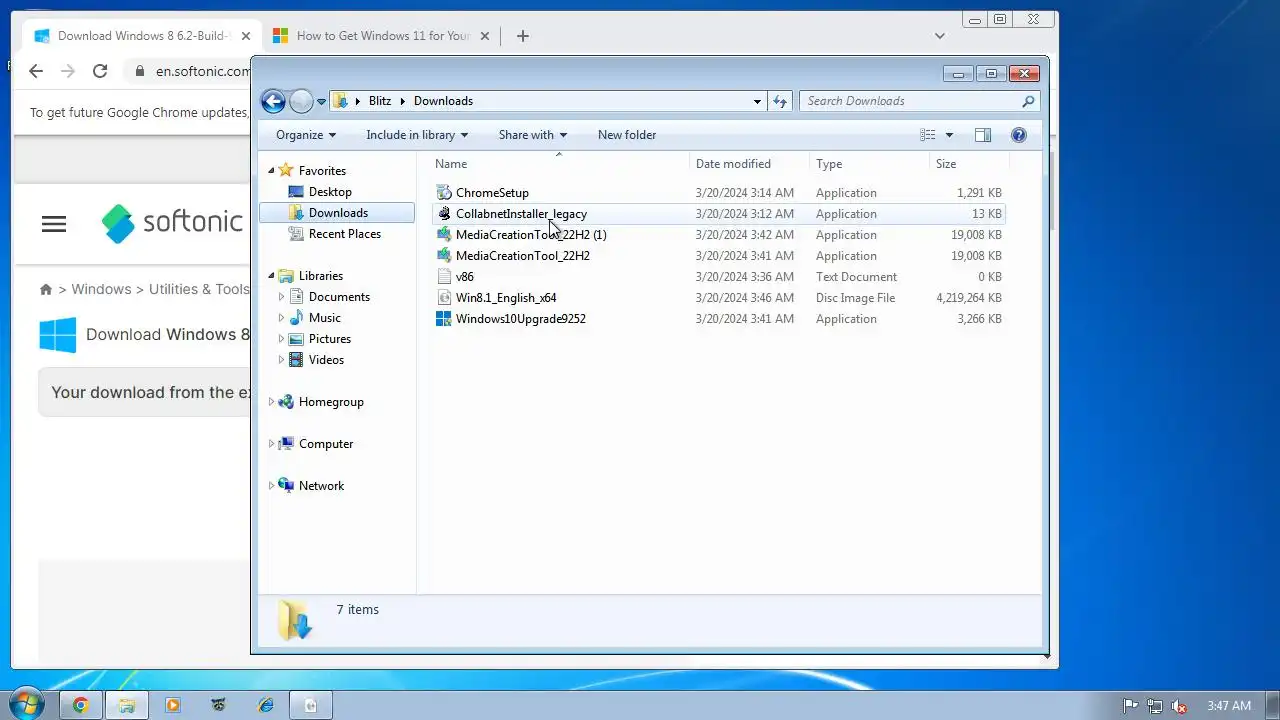The width and height of the screenshot is (1280, 720).
Task: Select the CollabnetInstaller_legacy file icon
Action: tap(444, 214)
